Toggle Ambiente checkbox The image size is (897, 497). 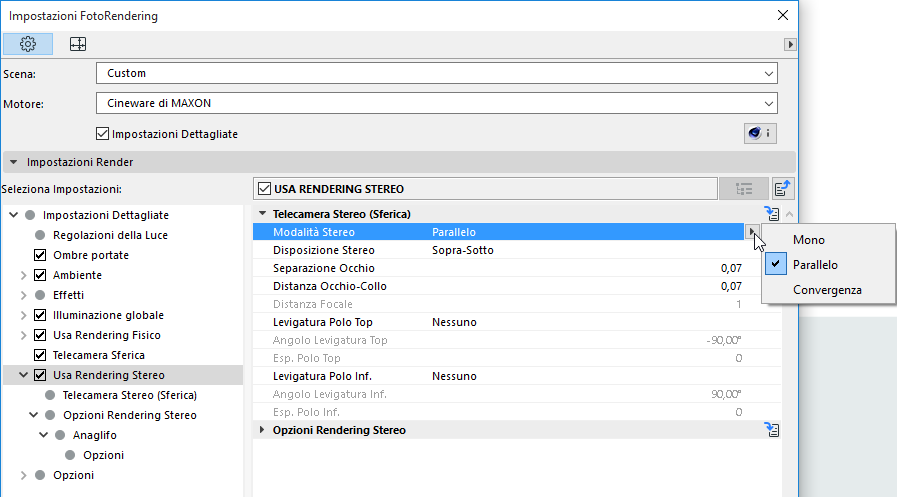[40, 275]
